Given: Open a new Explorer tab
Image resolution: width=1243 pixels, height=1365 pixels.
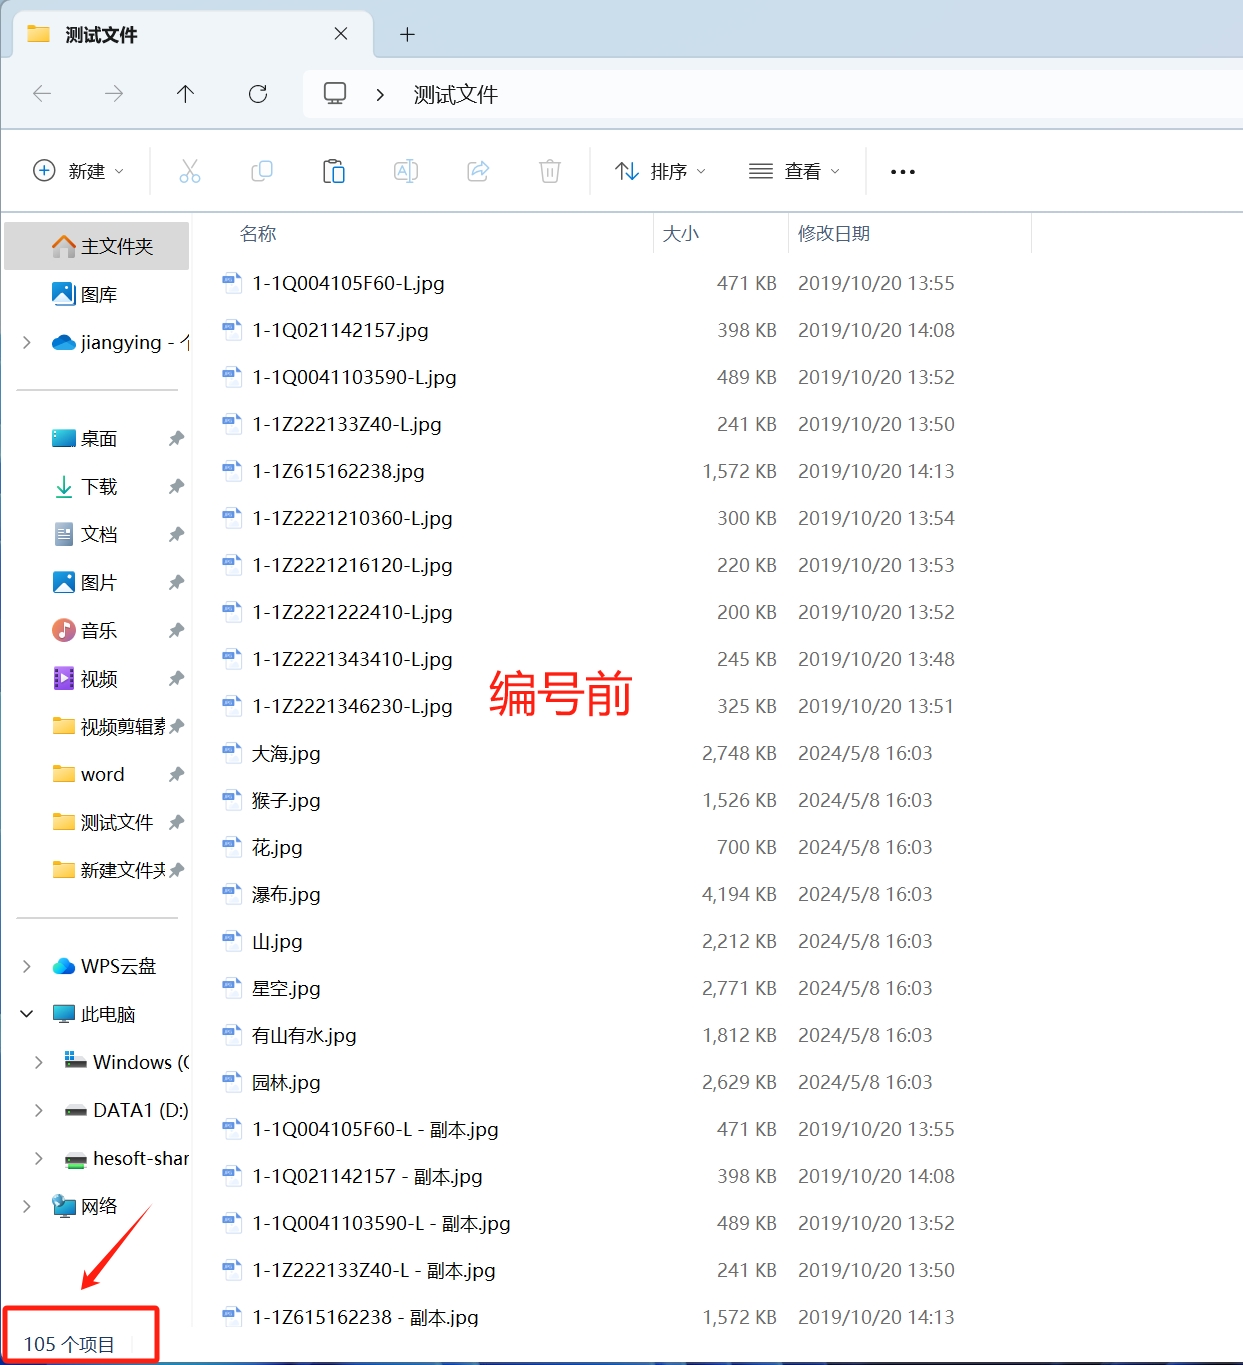Looking at the screenshot, I should coord(407,33).
